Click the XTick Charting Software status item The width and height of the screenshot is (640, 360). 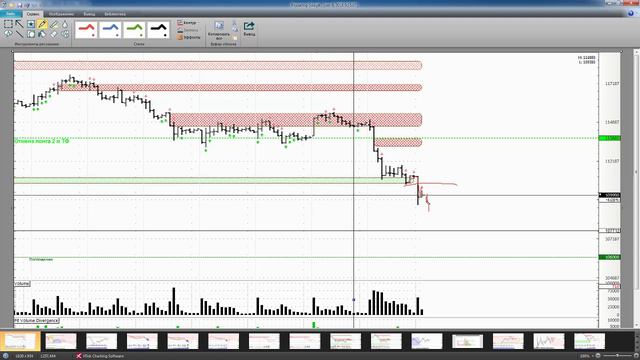(100, 356)
